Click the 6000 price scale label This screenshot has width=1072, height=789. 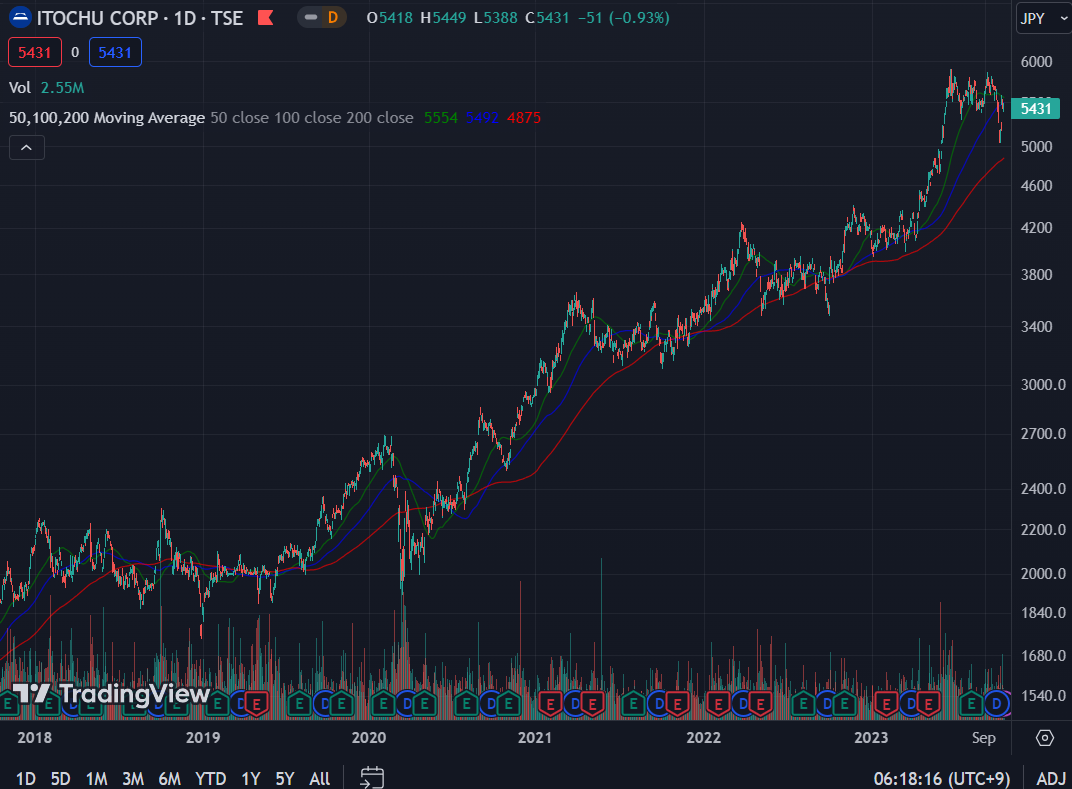click(1036, 62)
